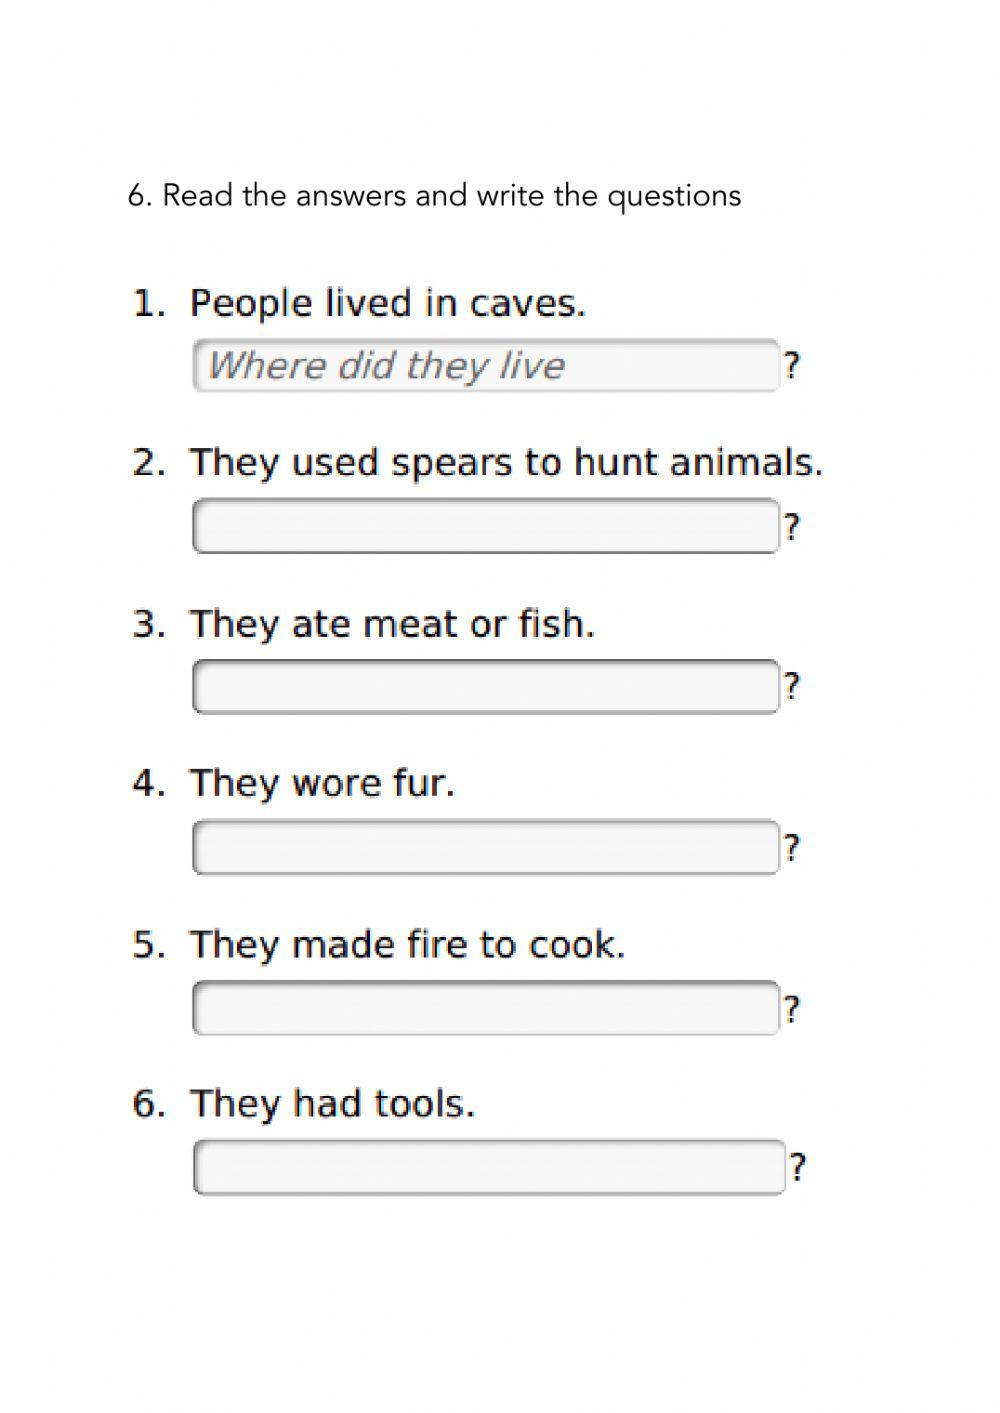This screenshot has height=1413, width=1000.
Task: Select the text field under "They wore fur"
Action: coord(485,847)
